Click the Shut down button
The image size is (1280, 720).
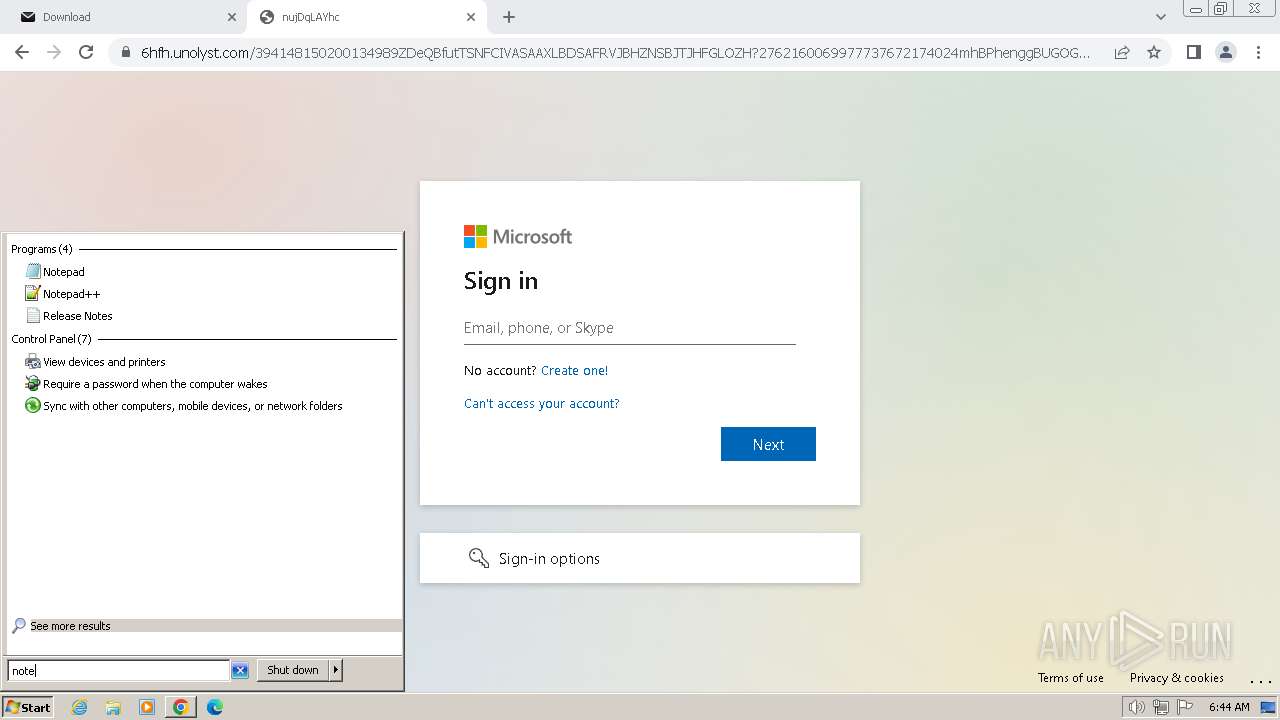click(293, 670)
